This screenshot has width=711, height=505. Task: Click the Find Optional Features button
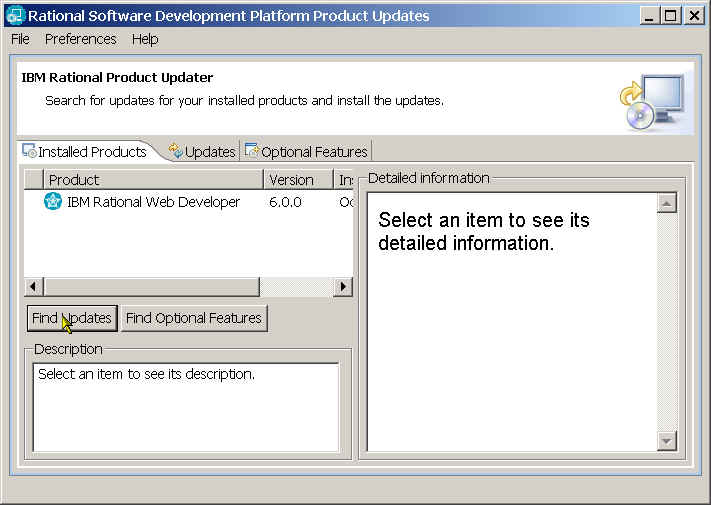[x=194, y=318]
